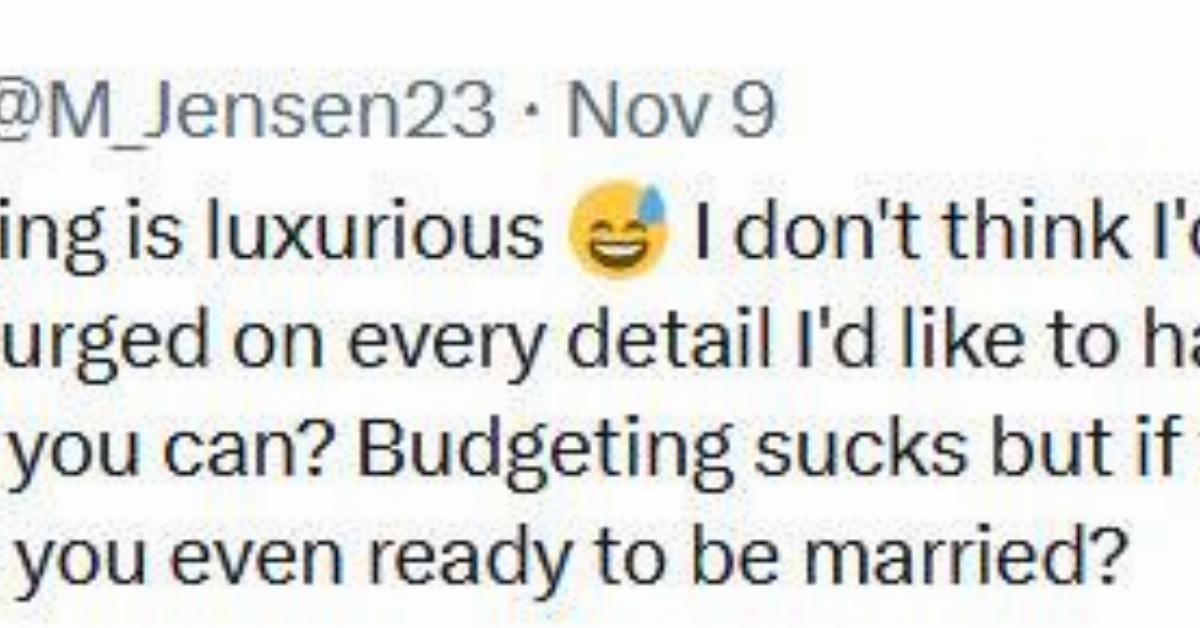
Task: Open the Nov 9 timestamp link
Action: (670, 111)
